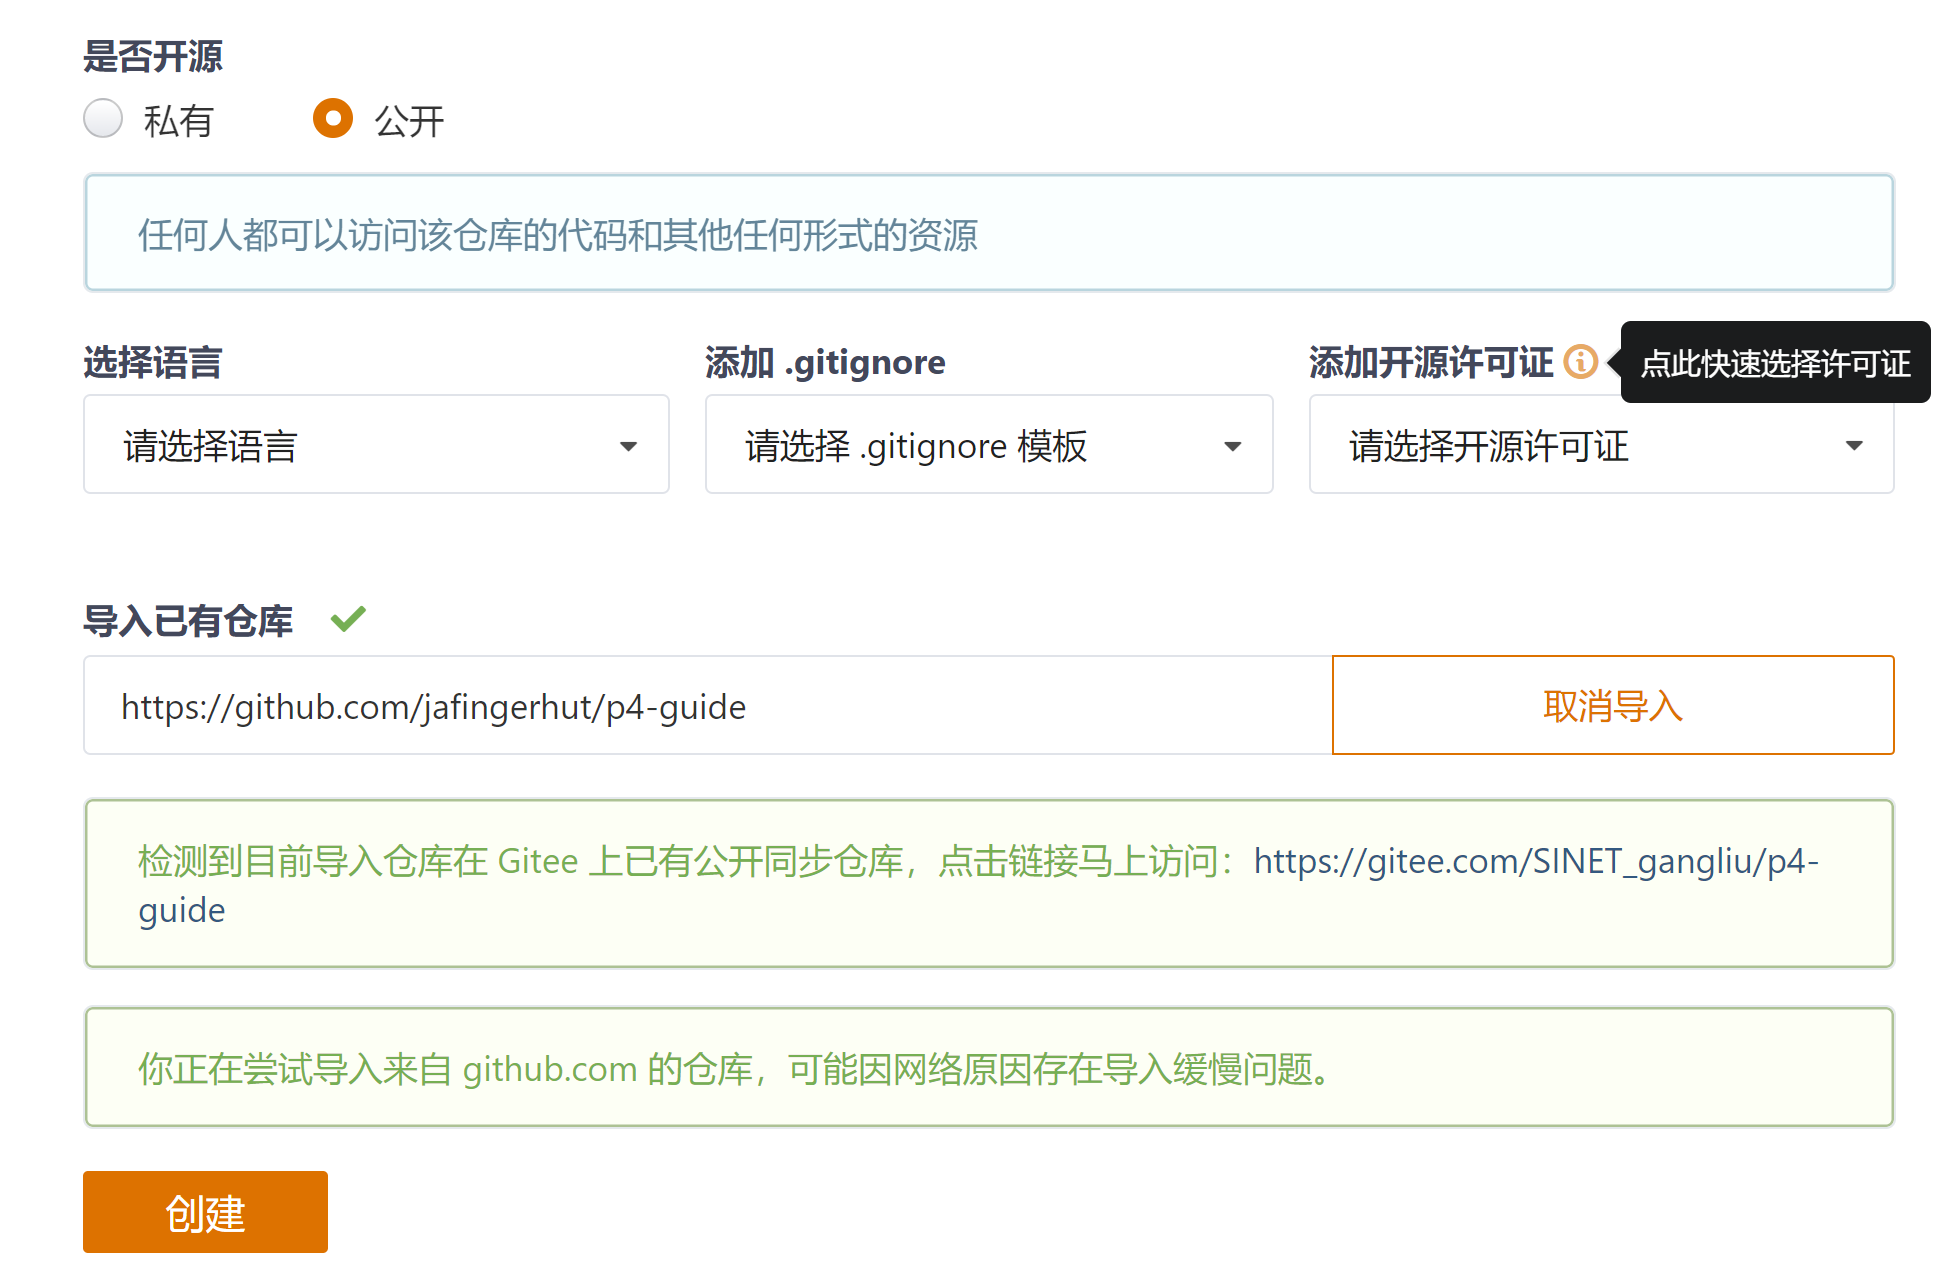Click the 公开 label text
Viewport: 1949px width, 1267px height.
click(409, 121)
